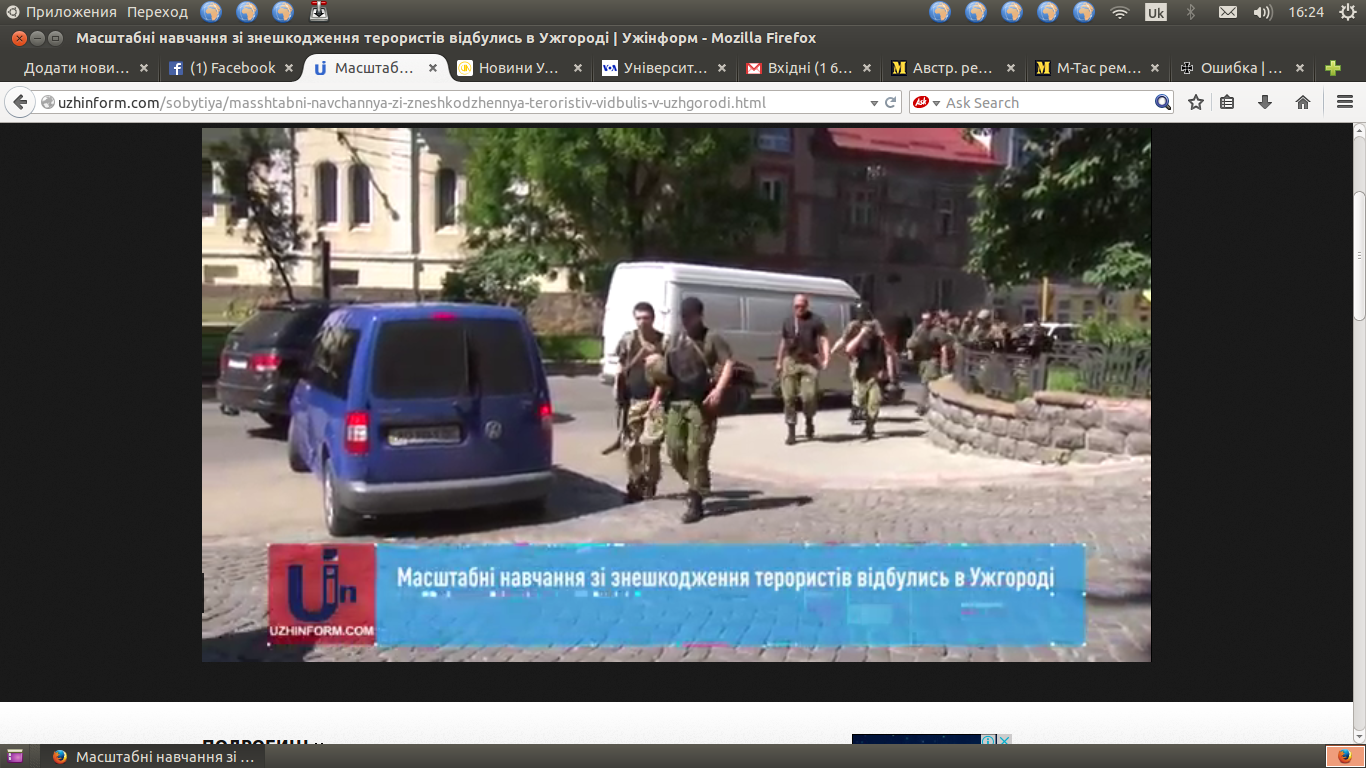Image resolution: width=1366 pixels, height=768 pixels.
Task: Open the bookmarks list icon
Action: click(1228, 102)
